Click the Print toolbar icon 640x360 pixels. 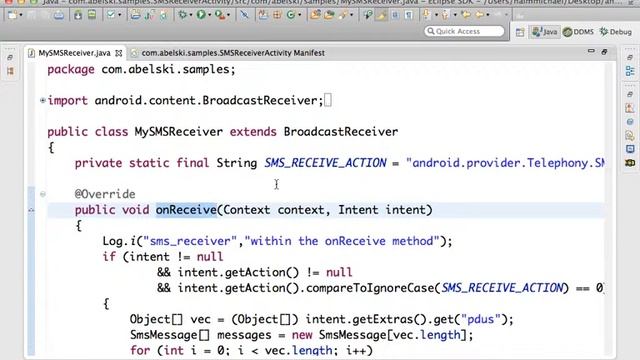pos(59,15)
